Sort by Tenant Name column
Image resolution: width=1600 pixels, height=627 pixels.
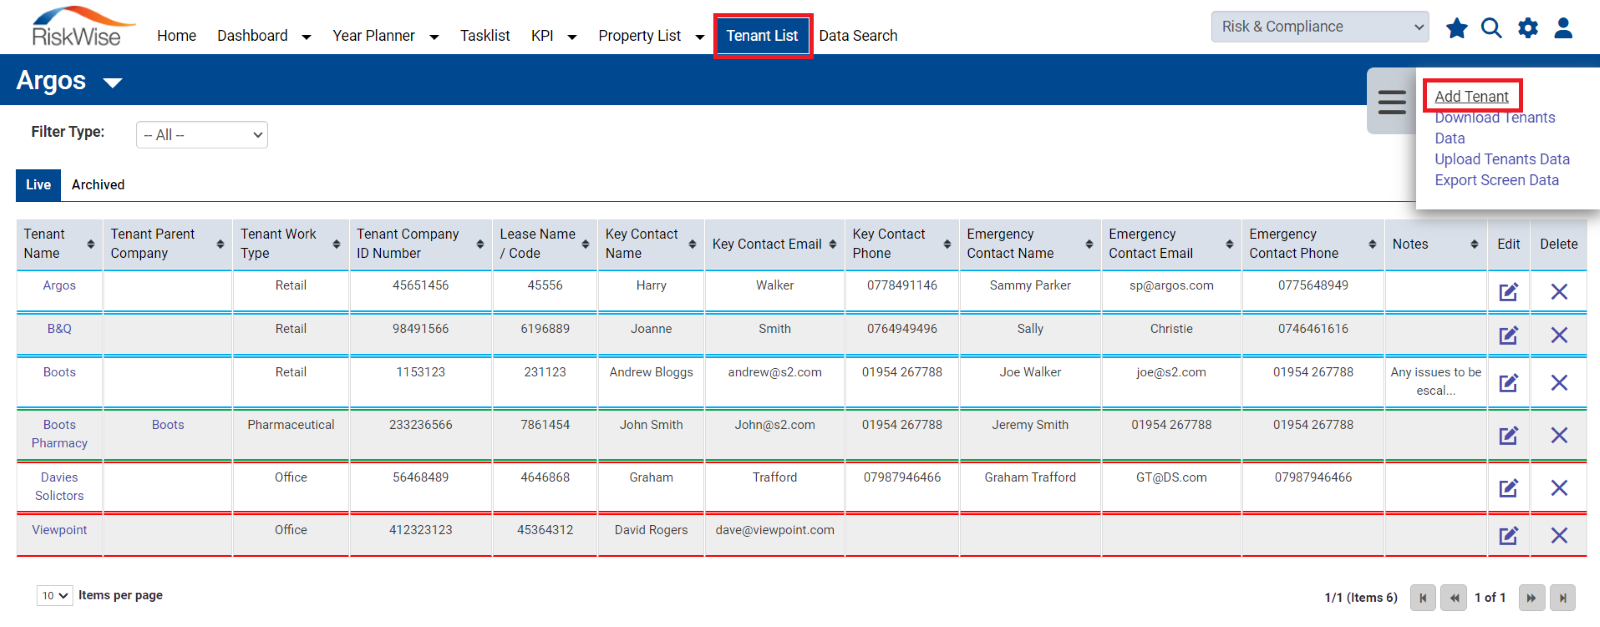point(91,244)
